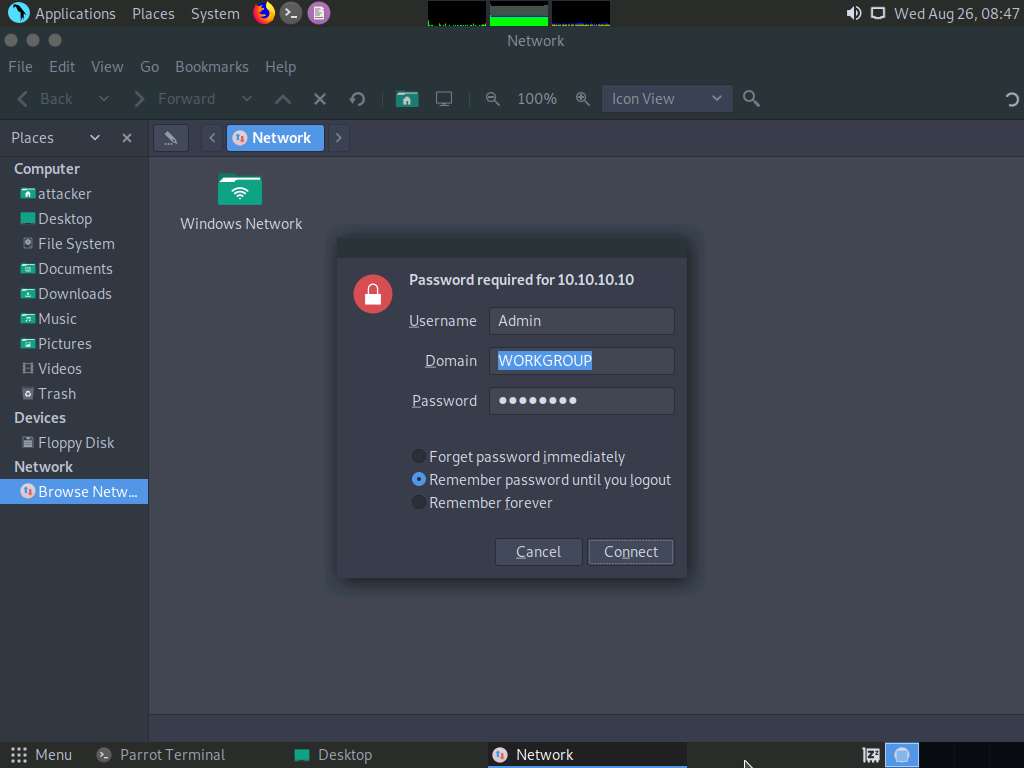The width and height of the screenshot is (1024, 768).
Task: Open search with the magnifying glass icon
Action: coord(750,99)
